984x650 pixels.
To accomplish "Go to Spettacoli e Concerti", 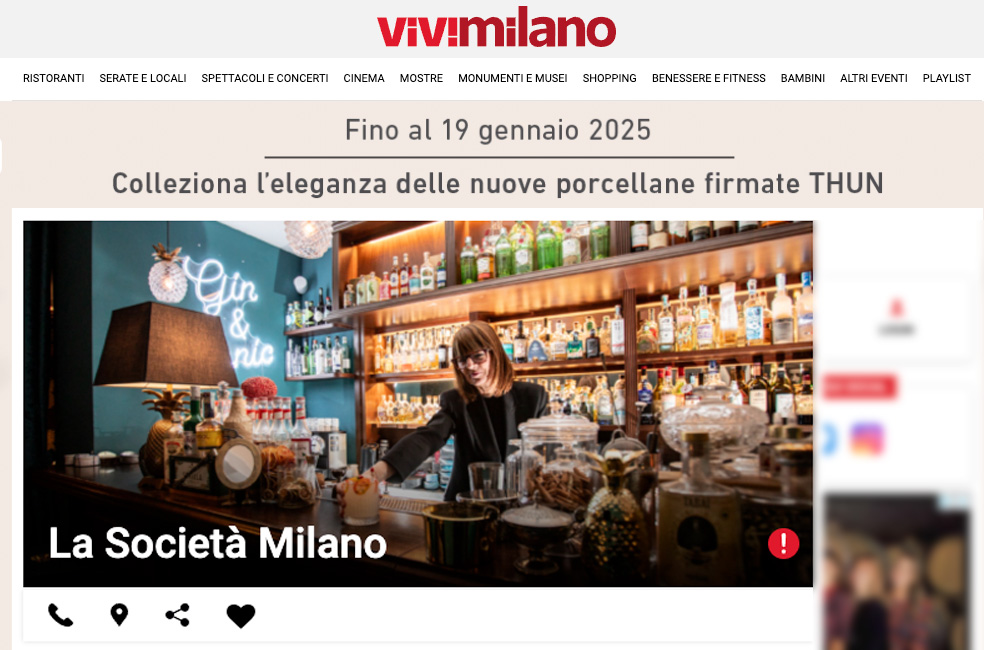I will 265,78.
